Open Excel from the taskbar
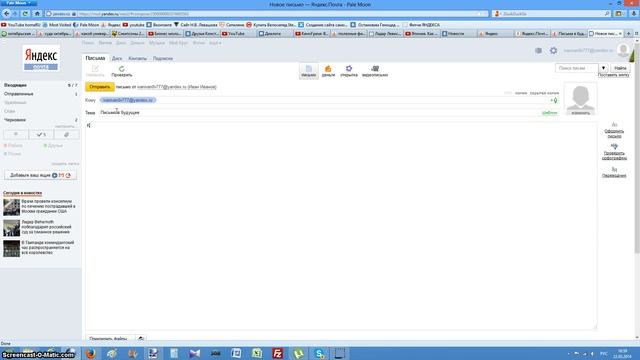 257,353
